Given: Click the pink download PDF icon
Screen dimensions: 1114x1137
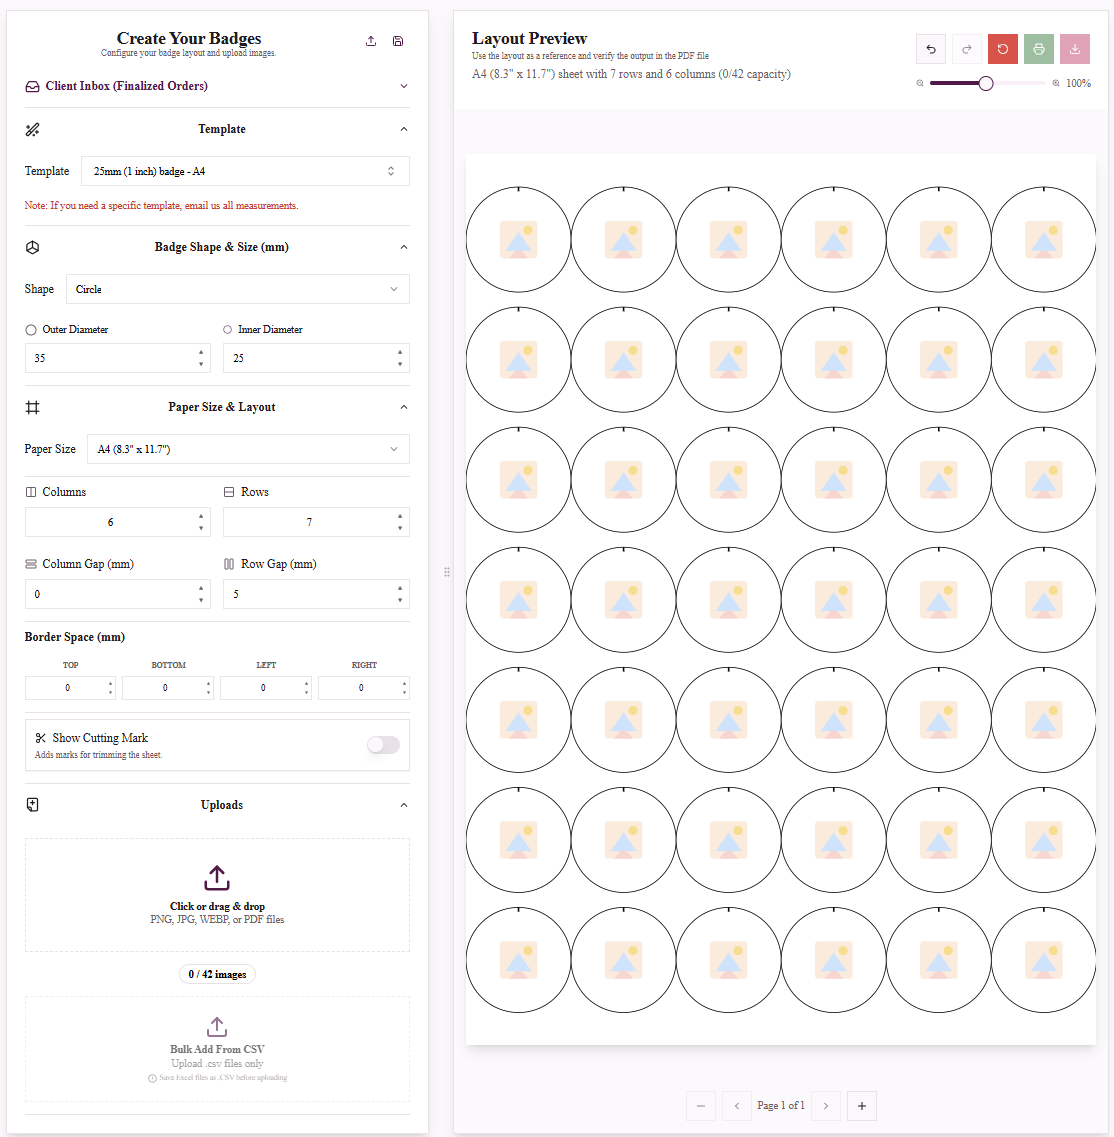Looking at the screenshot, I should click(1075, 49).
